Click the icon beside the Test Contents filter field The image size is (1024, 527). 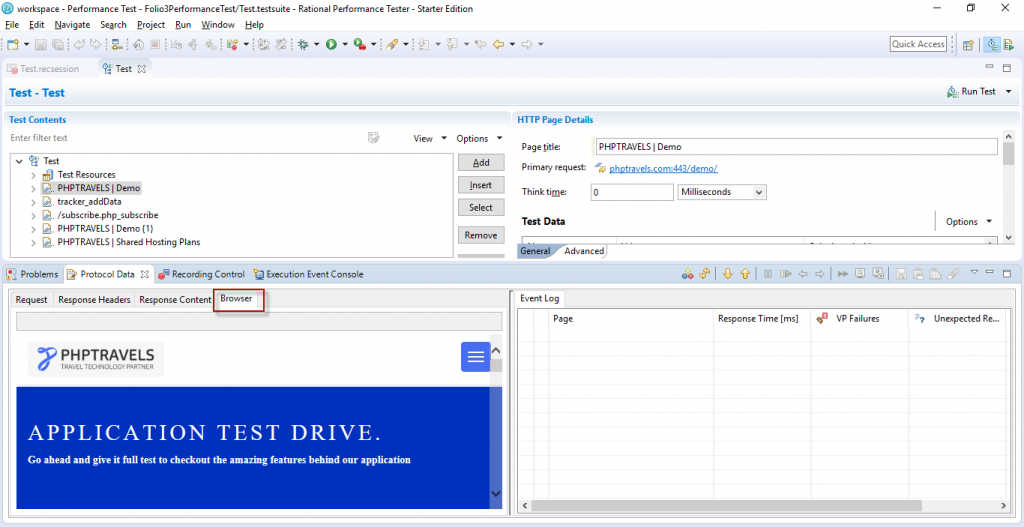(x=374, y=138)
